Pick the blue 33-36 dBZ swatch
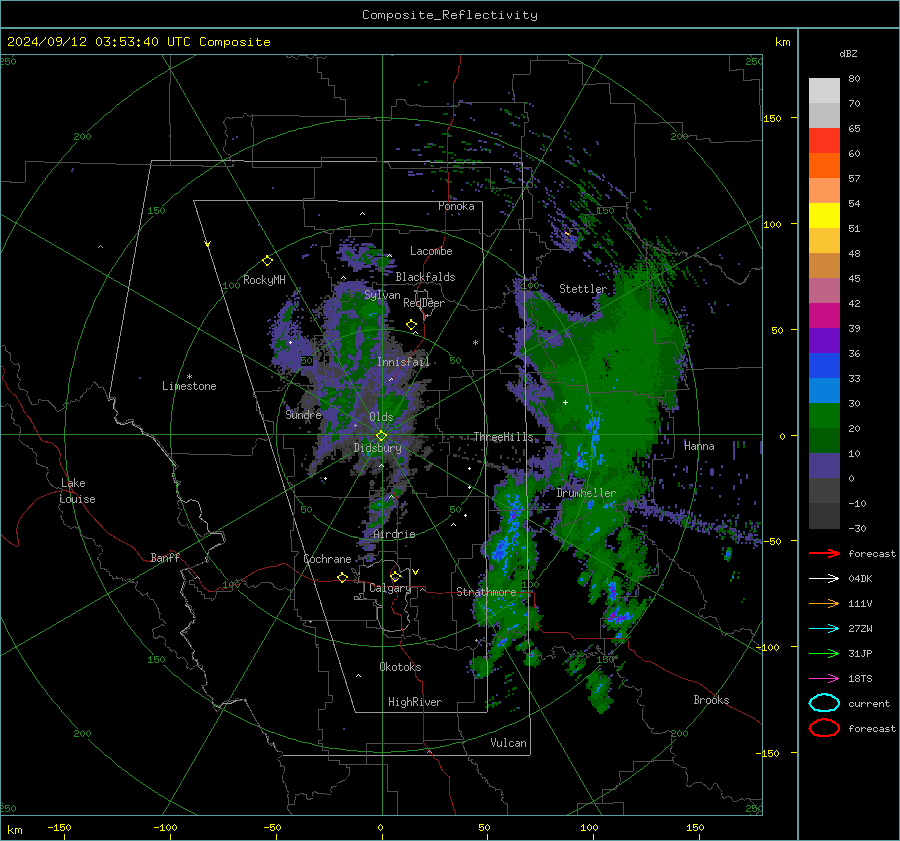900x841 pixels. pyautogui.click(x=824, y=365)
